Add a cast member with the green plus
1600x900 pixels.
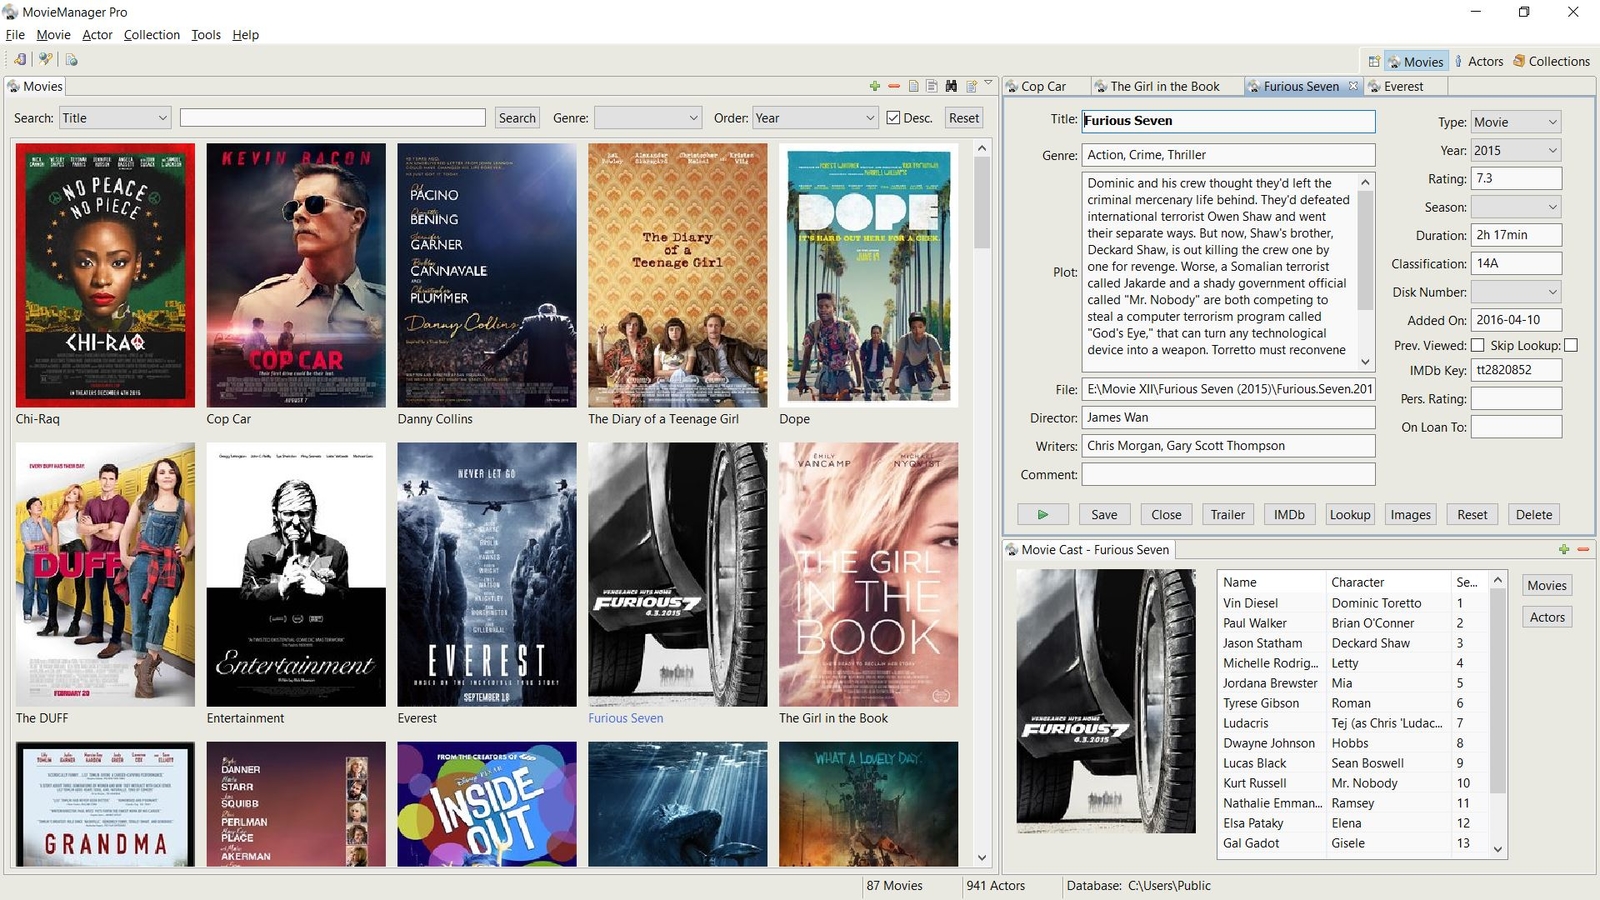tap(1564, 549)
